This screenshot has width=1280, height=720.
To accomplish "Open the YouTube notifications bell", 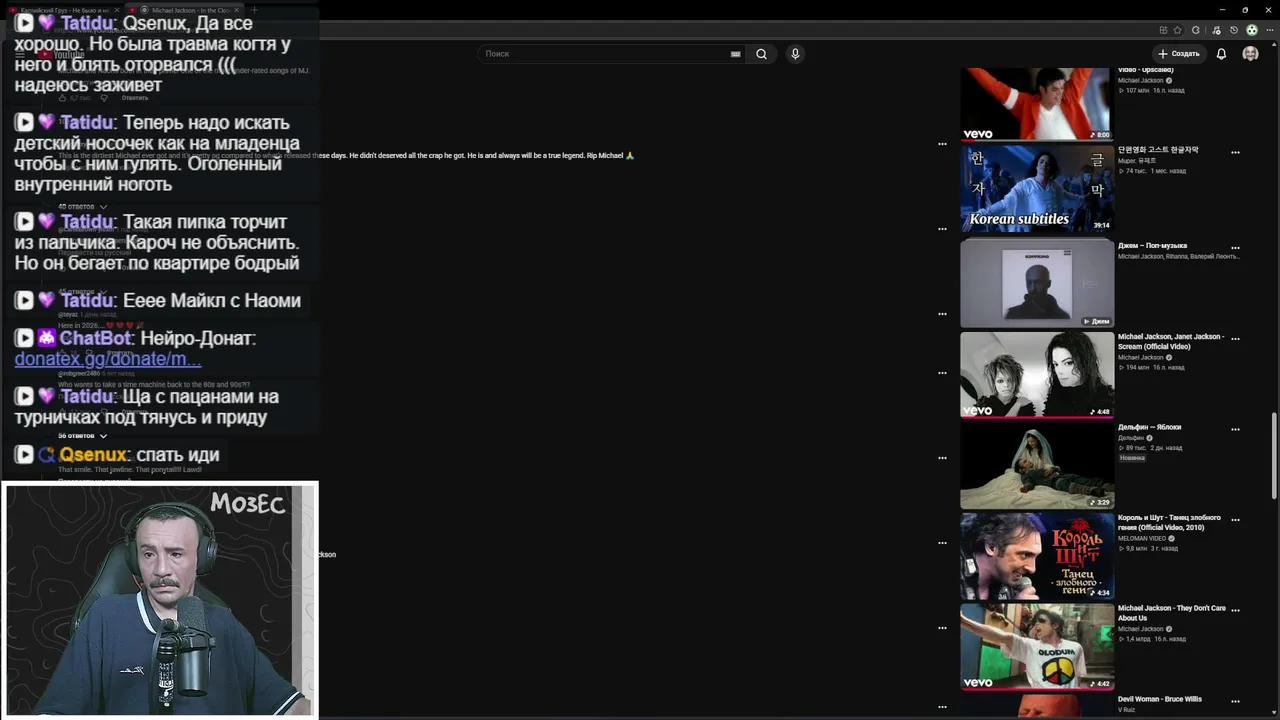I will [1221, 54].
